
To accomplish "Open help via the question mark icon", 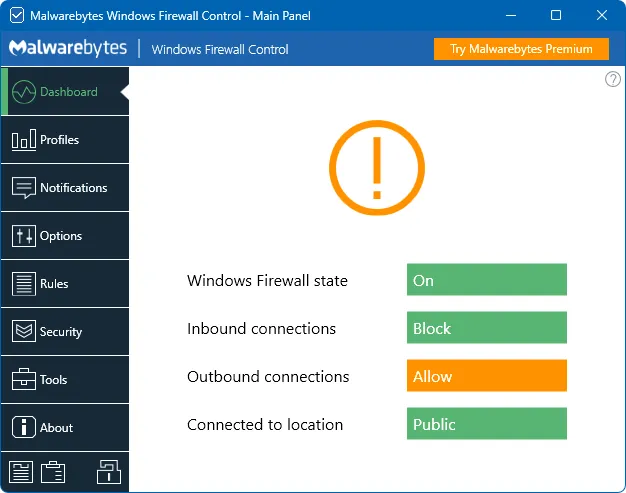I will (613, 80).
